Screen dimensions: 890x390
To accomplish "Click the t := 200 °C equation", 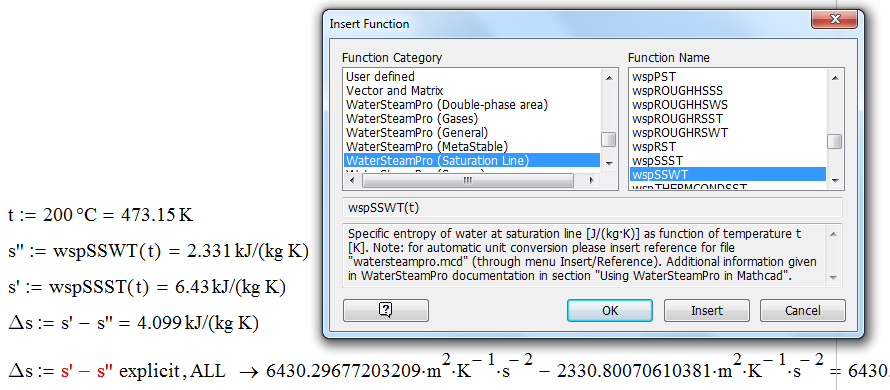I will tap(100, 215).
